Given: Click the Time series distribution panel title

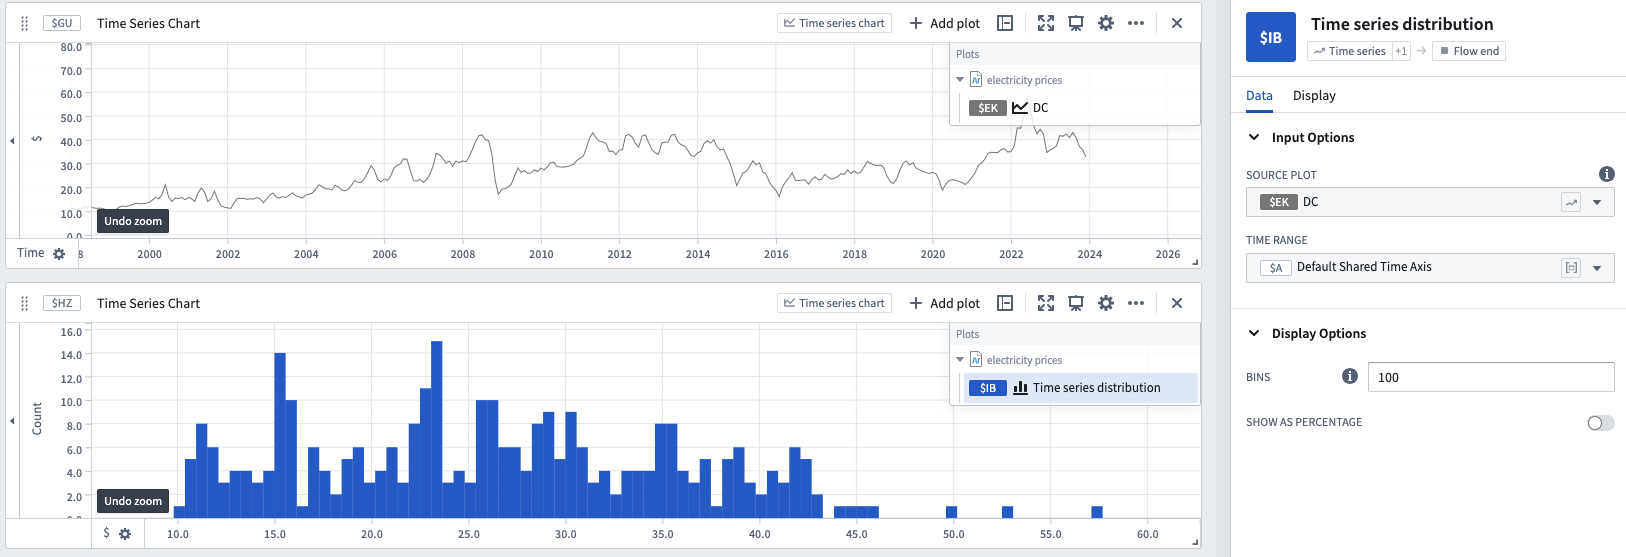Looking at the screenshot, I should click(x=1402, y=24).
